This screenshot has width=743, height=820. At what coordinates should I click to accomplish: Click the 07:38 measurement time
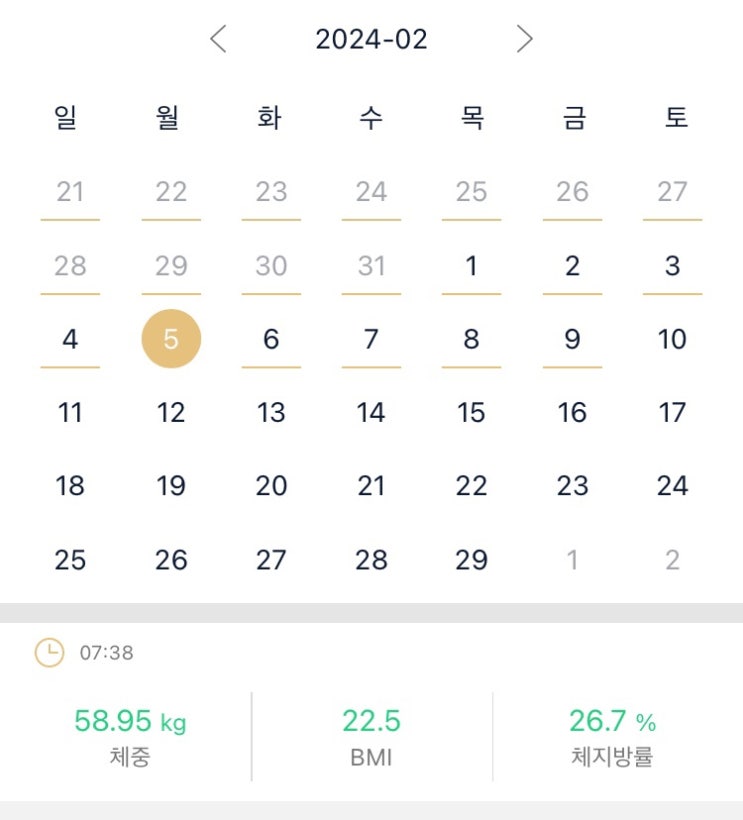[106, 654]
